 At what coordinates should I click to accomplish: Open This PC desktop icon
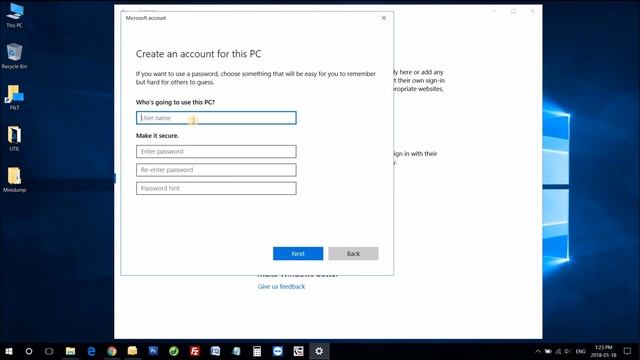pyautogui.click(x=15, y=16)
